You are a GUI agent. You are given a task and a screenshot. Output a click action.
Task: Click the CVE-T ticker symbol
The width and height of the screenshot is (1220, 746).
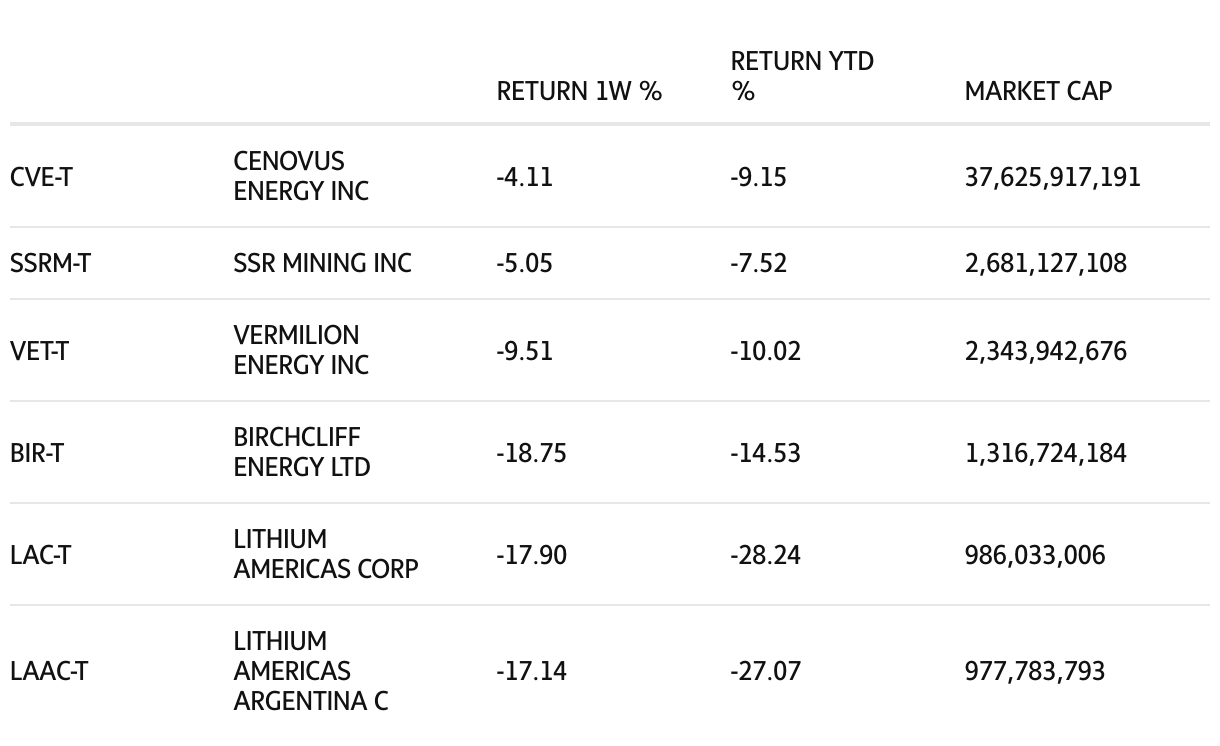pyautogui.click(x=41, y=177)
